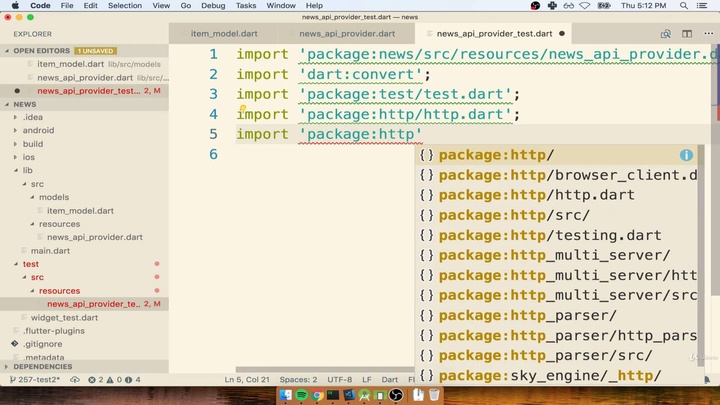
Task: Show info for package:http/ suggestion
Action: tap(686, 155)
